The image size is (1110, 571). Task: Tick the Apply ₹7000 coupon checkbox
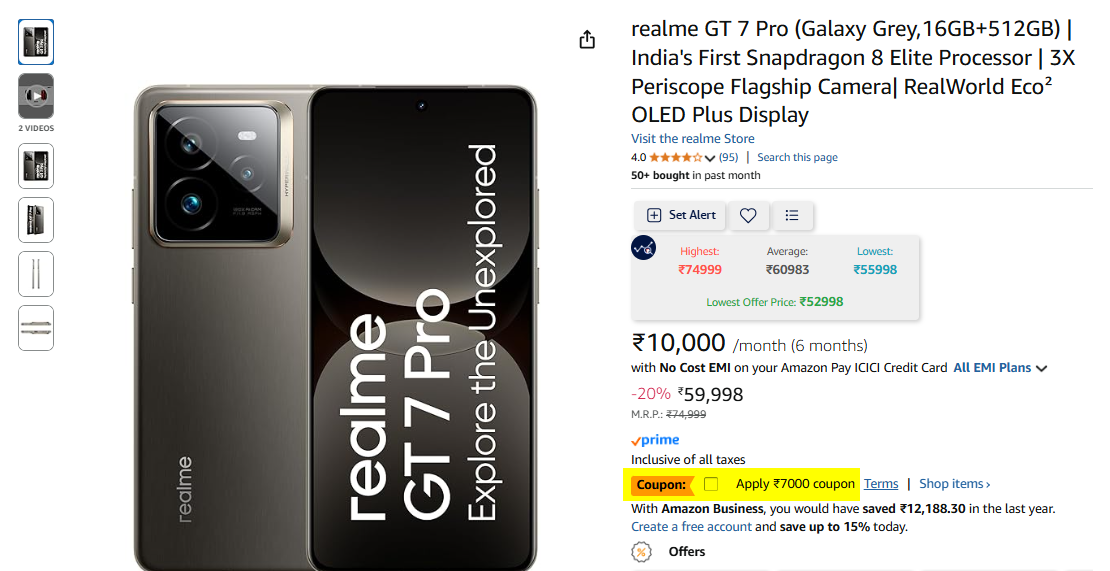pyautogui.click(x=711, y=484)
